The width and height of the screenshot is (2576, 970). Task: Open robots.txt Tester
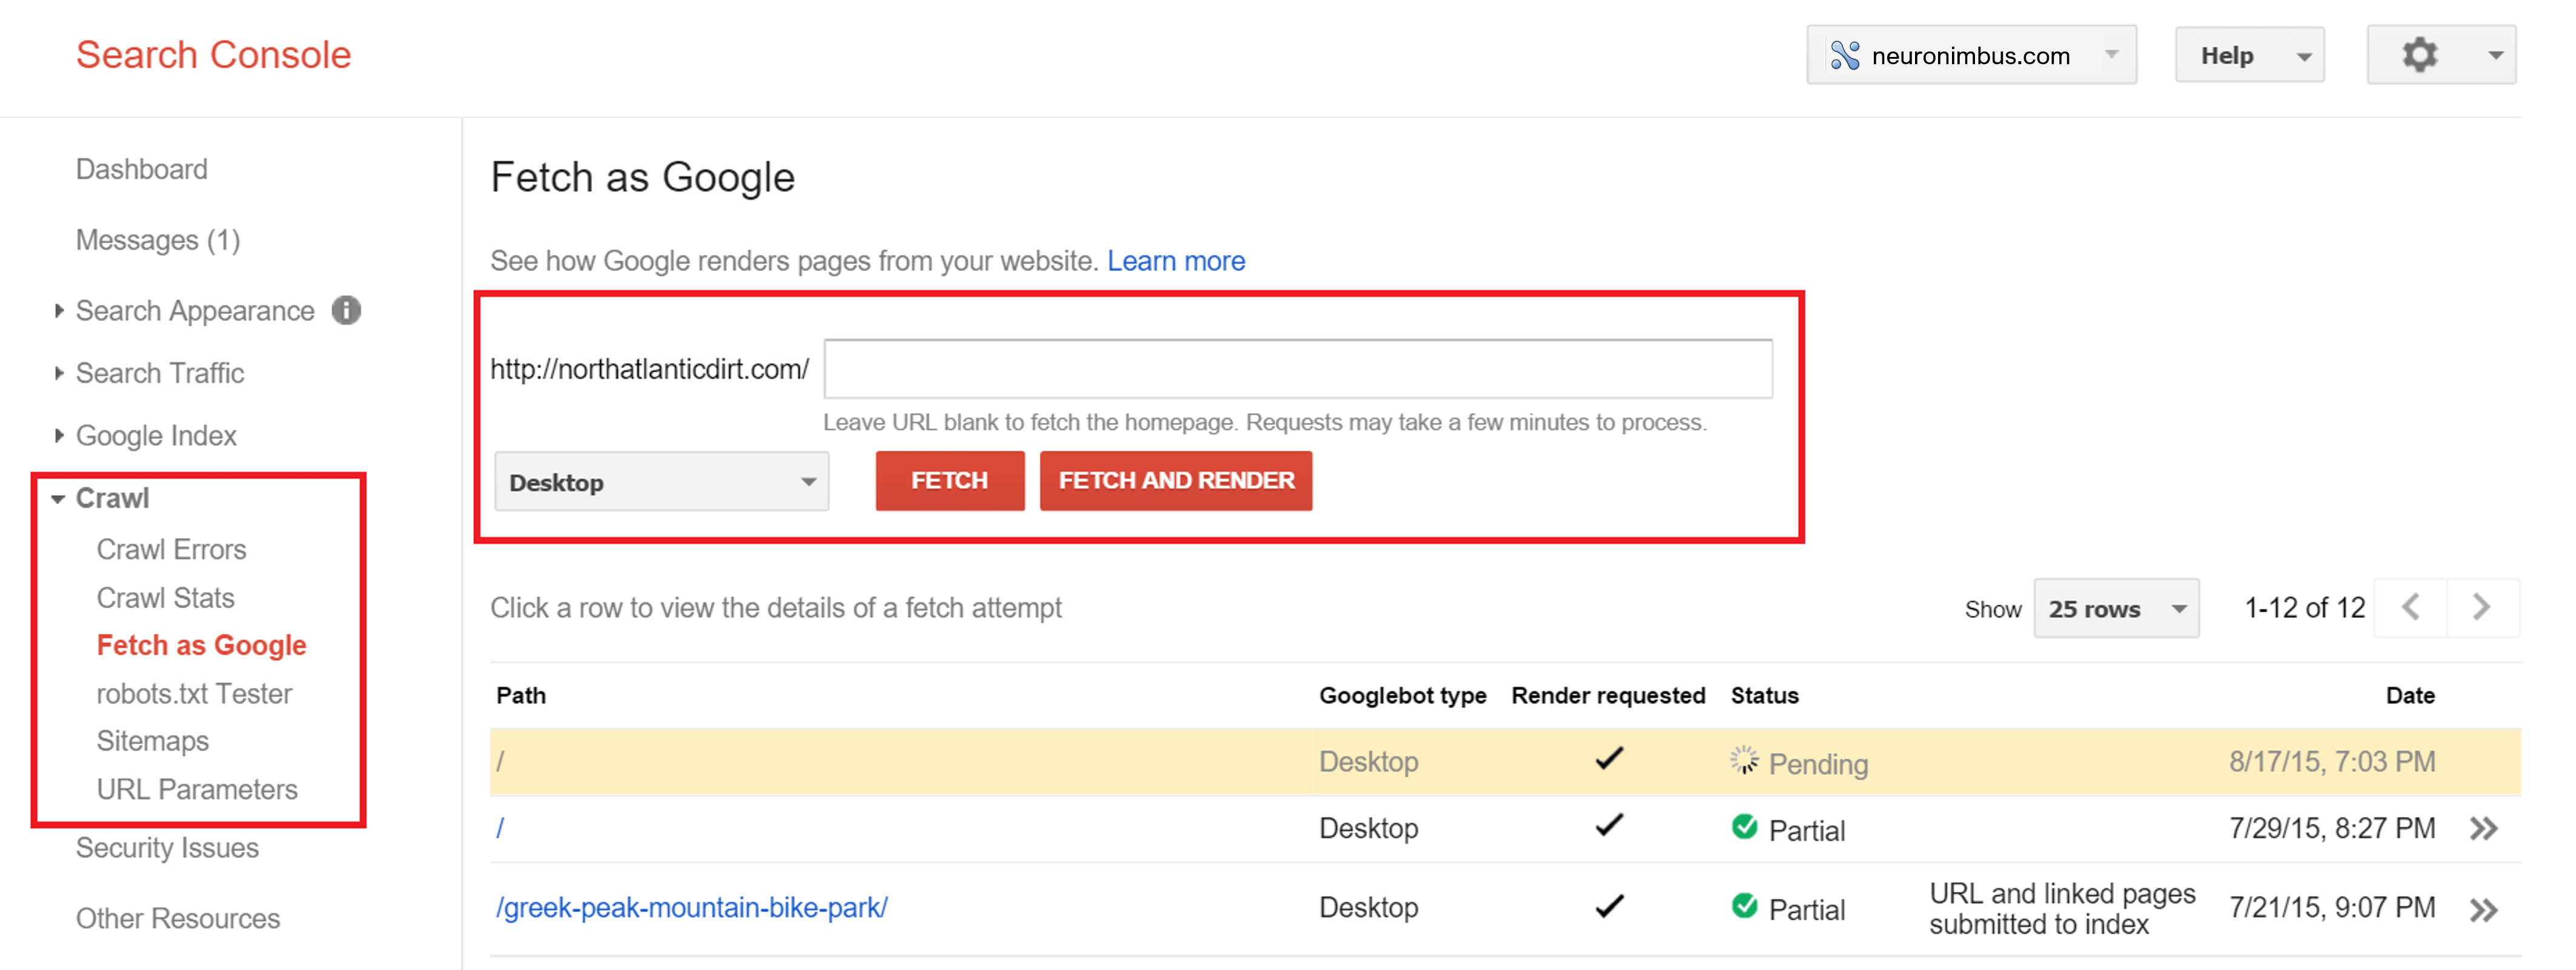194,693
